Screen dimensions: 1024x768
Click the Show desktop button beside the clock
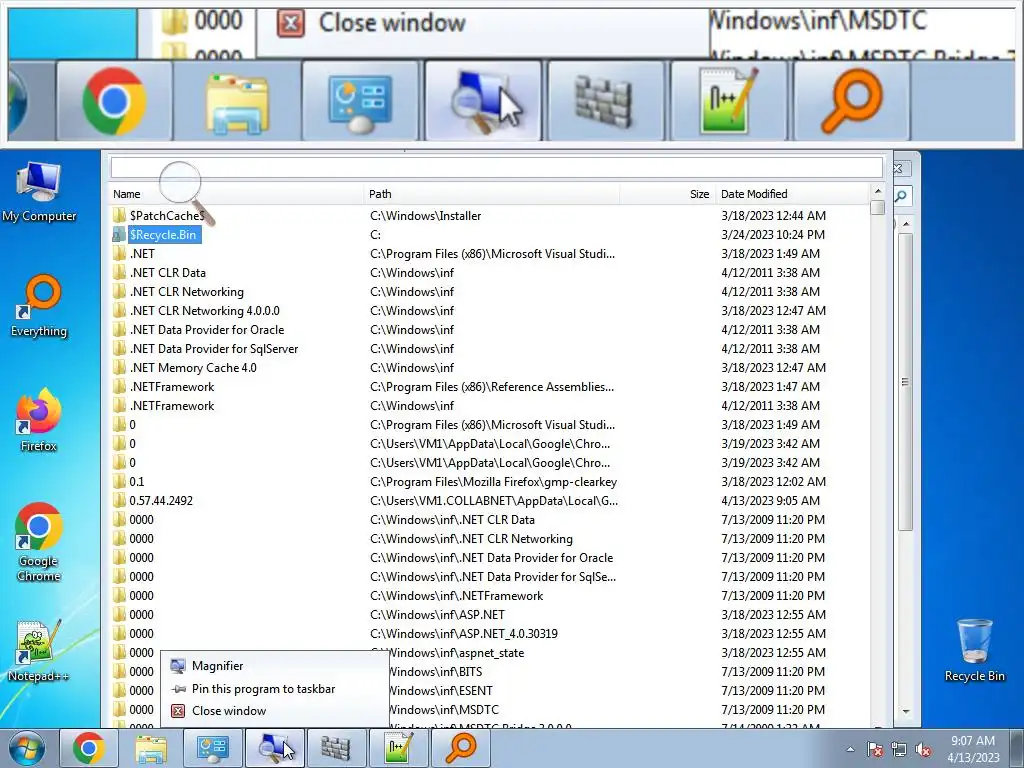click(x=1019, y=748)
